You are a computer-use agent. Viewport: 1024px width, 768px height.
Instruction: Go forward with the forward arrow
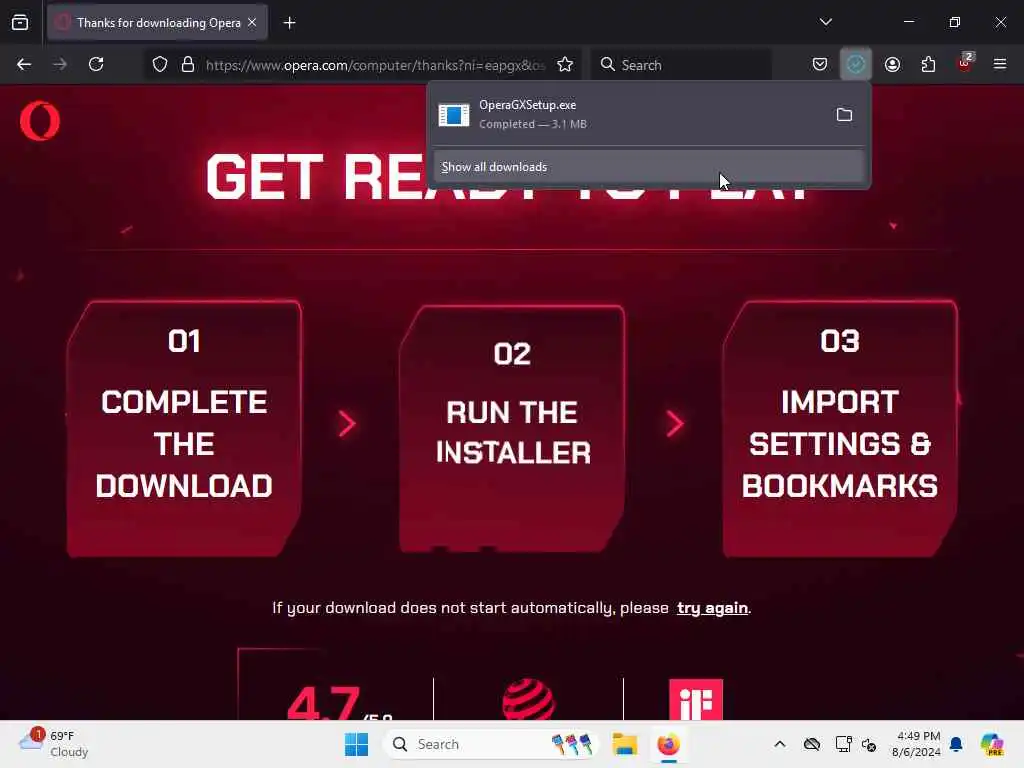tap(60, 64)
